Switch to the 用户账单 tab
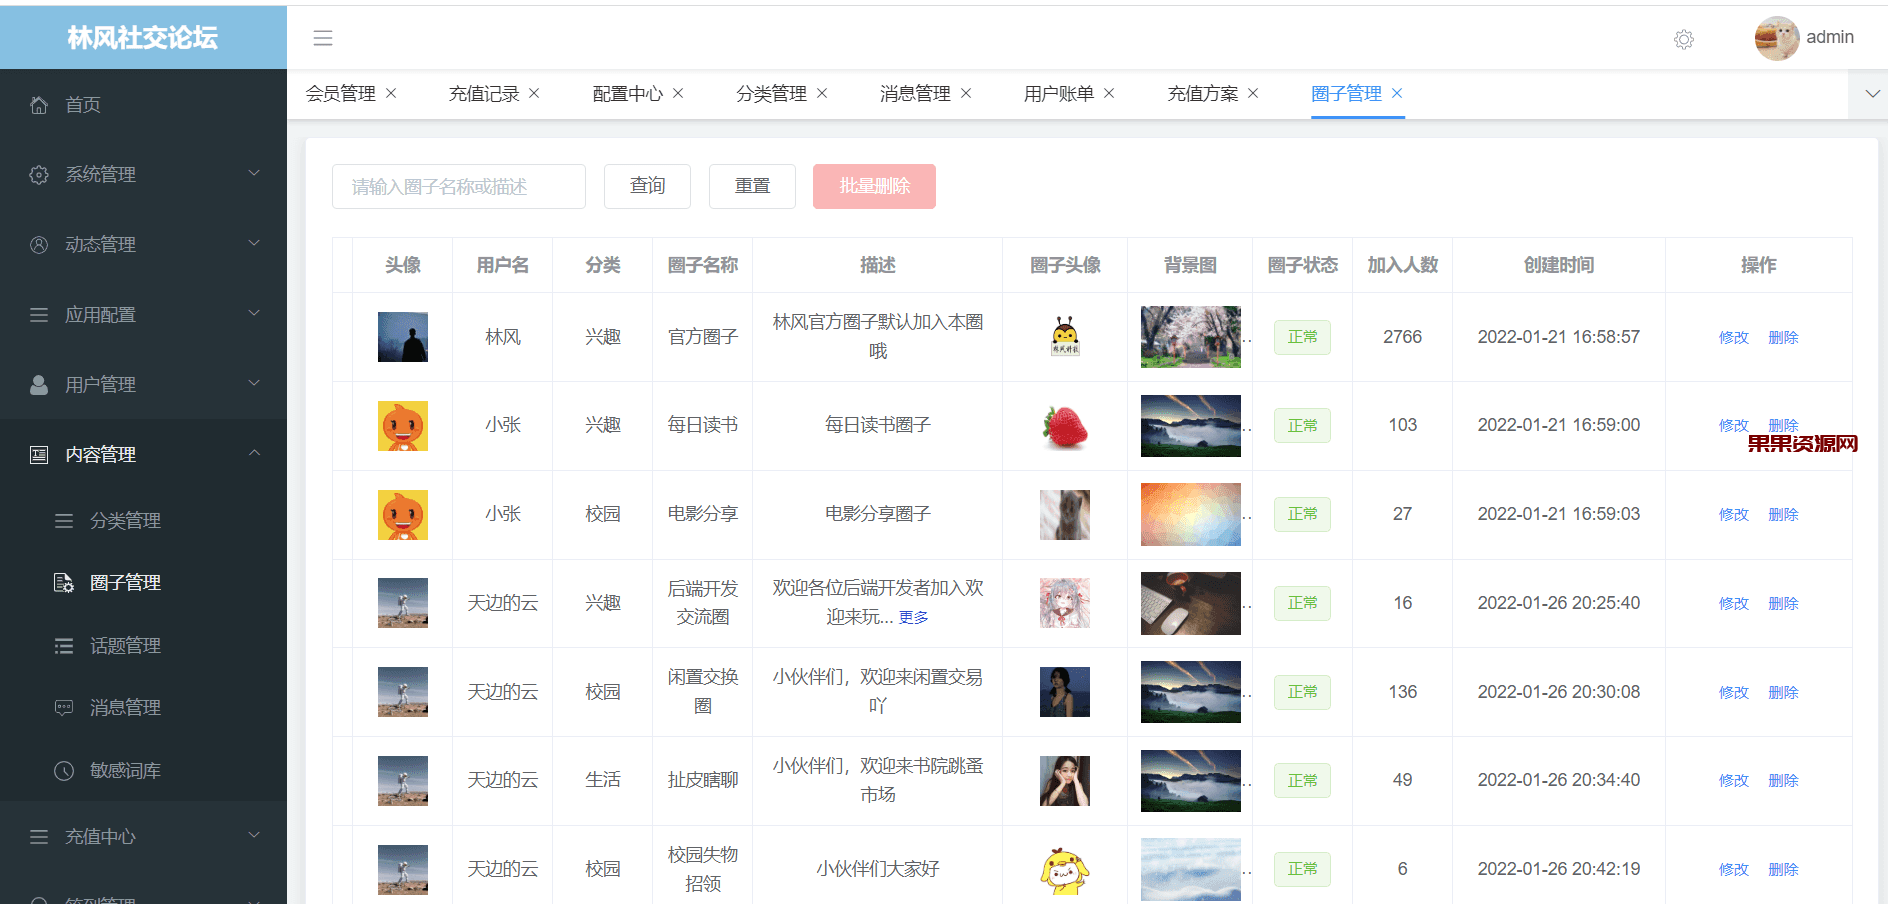The width and height of the screenshot is (1888, 904). point(1059,93)
